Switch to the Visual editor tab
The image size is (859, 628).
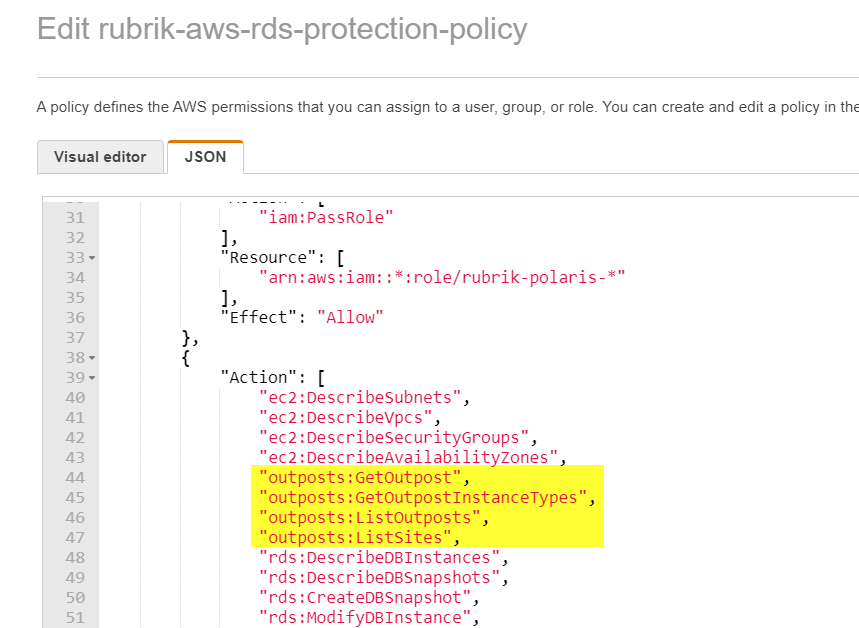(x=100, y=157)
